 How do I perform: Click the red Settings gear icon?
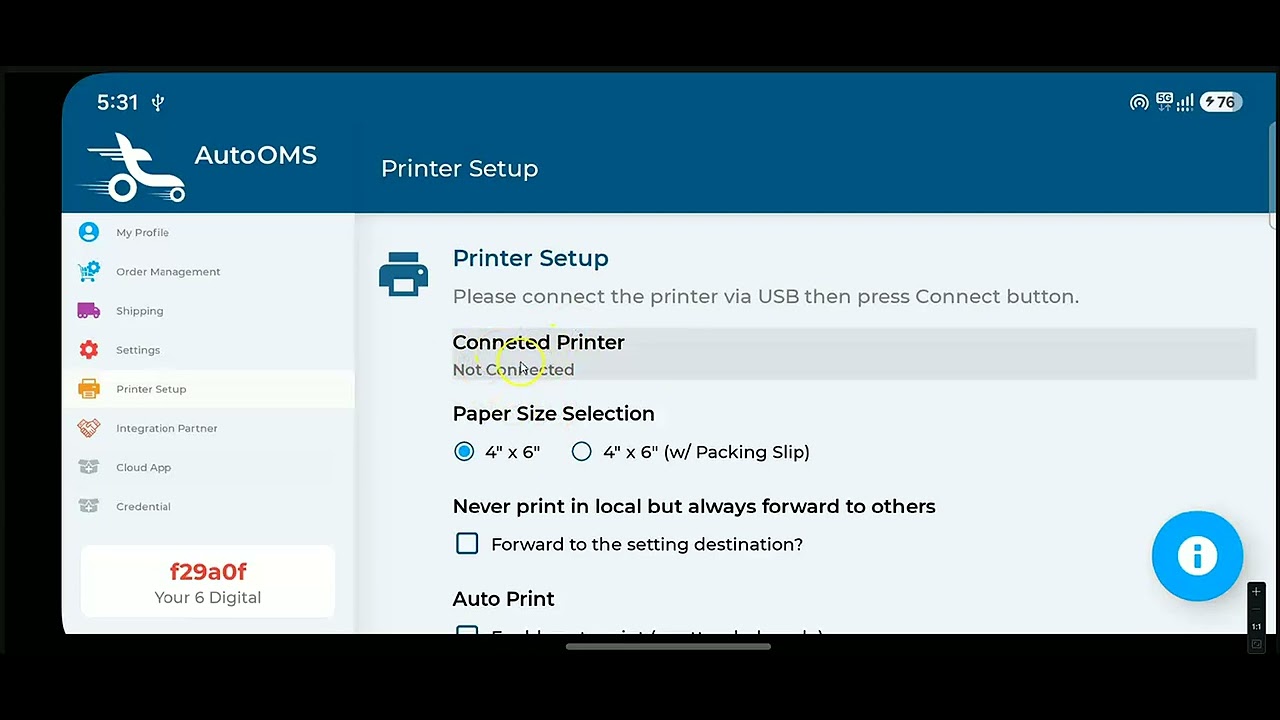point(89,349)
